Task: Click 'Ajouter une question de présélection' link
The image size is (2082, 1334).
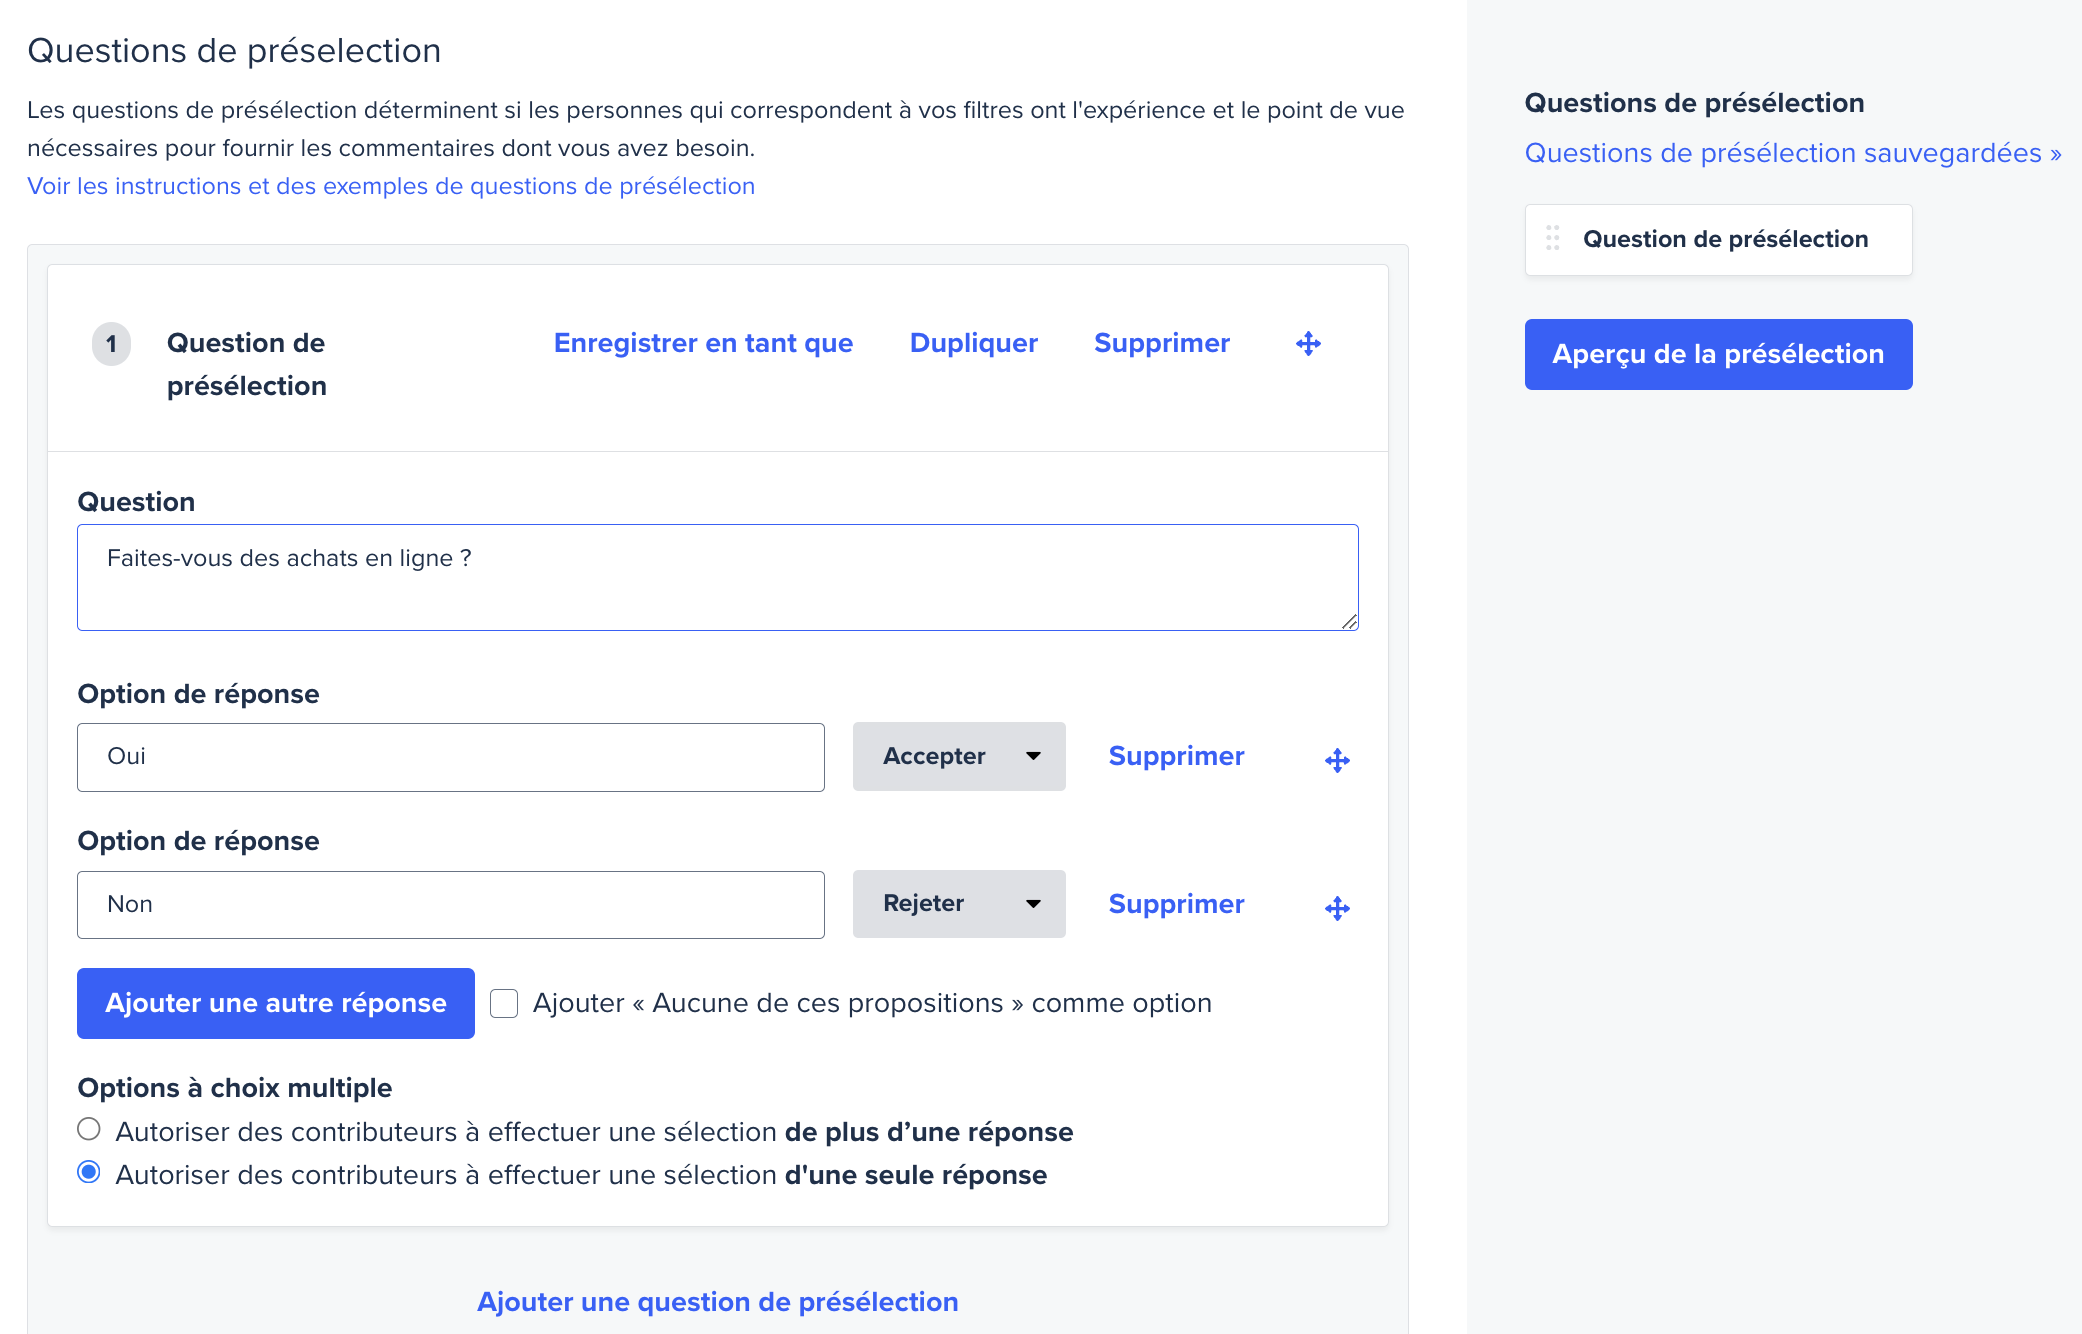Action: (x=717, y=1301)
